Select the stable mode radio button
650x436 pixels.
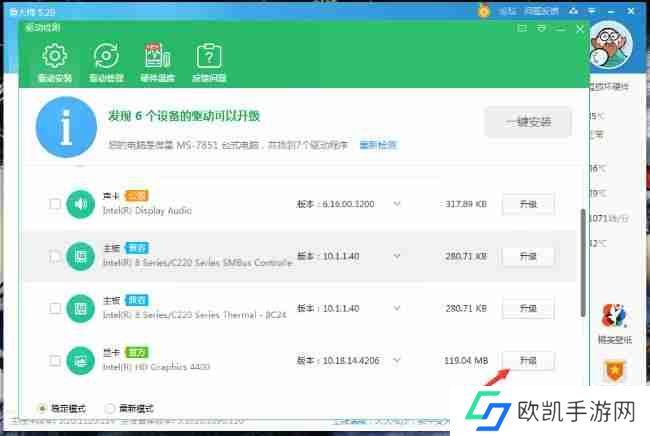(x=42, y=409)
